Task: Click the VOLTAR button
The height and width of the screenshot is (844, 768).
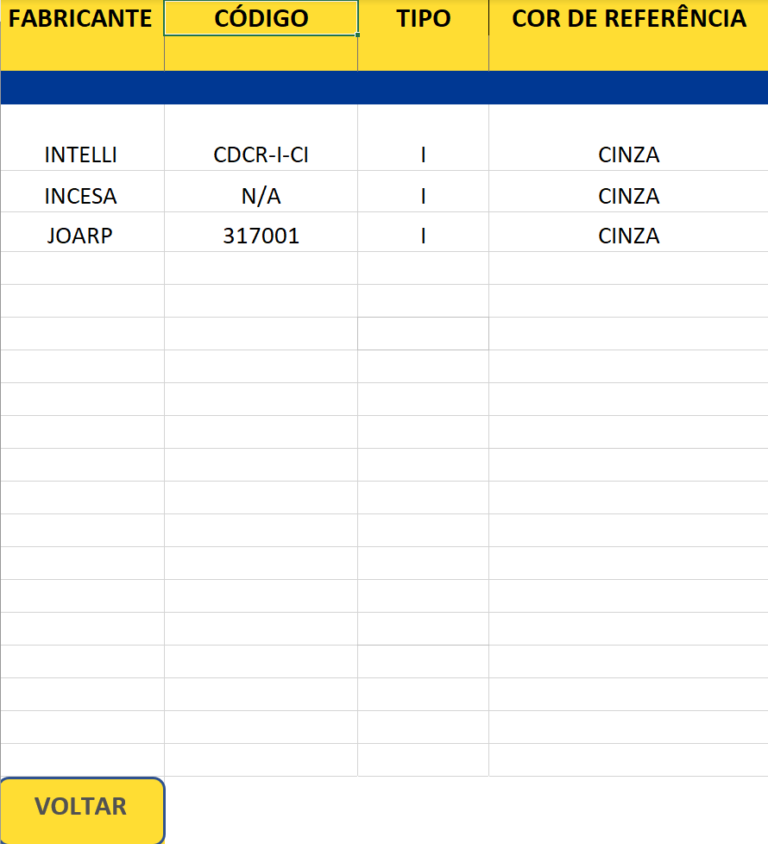Action: (x=81, y=808)
